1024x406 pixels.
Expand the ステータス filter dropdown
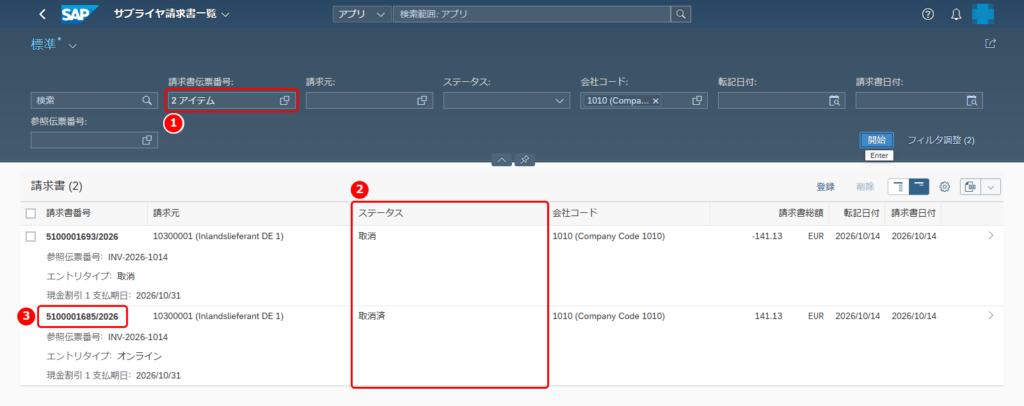point(559,101)
